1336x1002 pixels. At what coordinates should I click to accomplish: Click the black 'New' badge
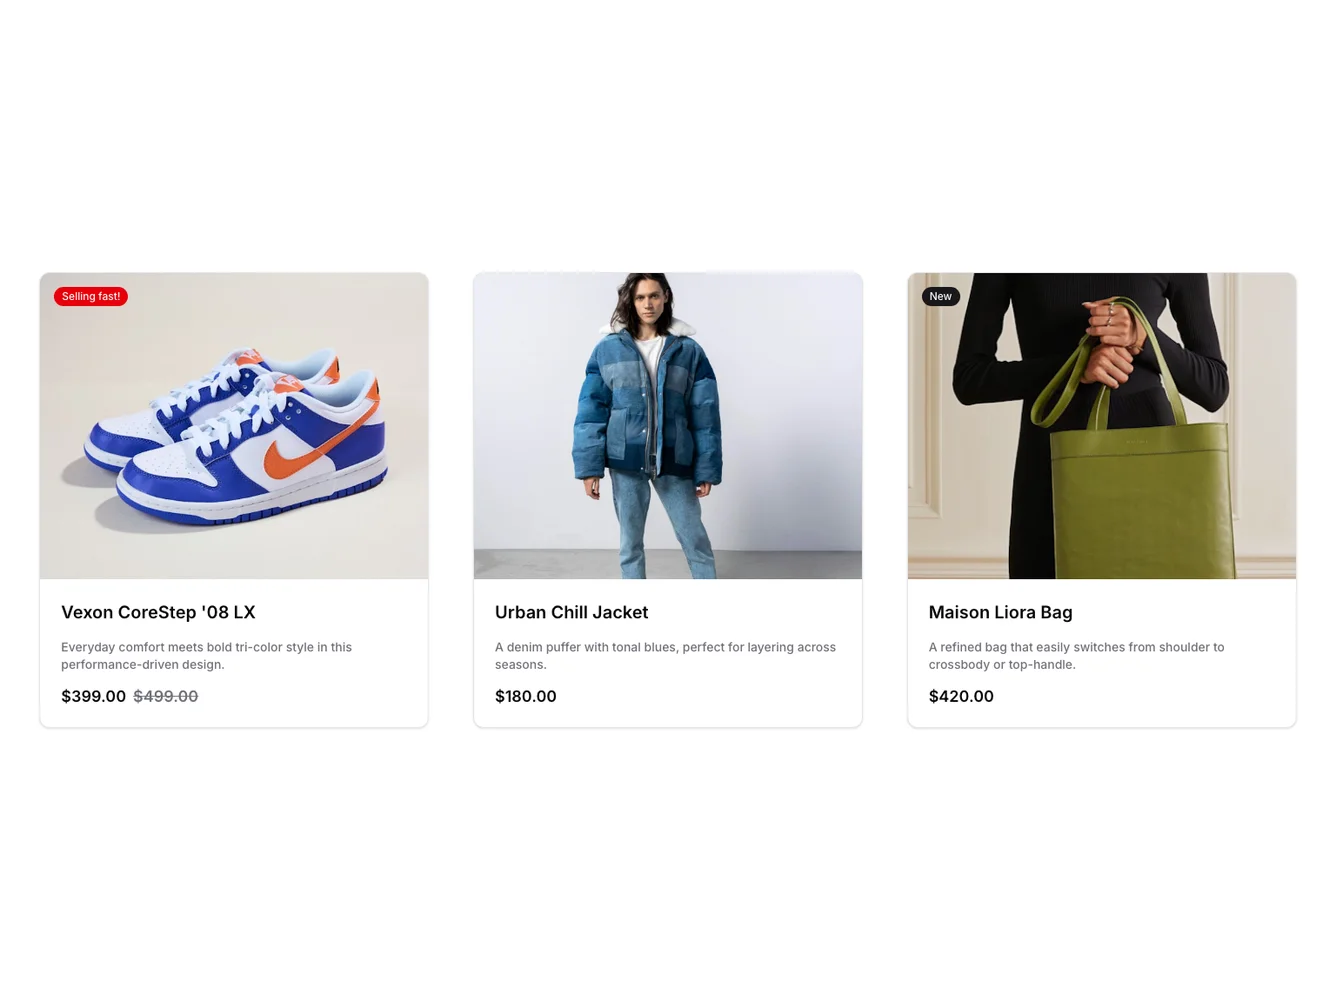coord(940,296)
